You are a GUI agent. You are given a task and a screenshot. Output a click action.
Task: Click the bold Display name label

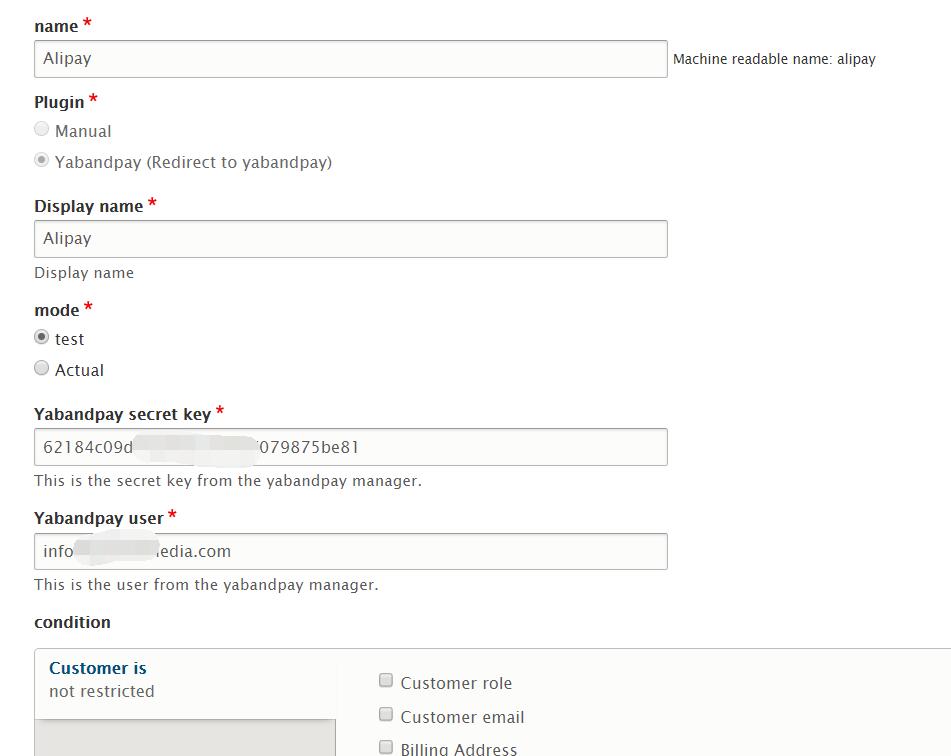point(89,206)
